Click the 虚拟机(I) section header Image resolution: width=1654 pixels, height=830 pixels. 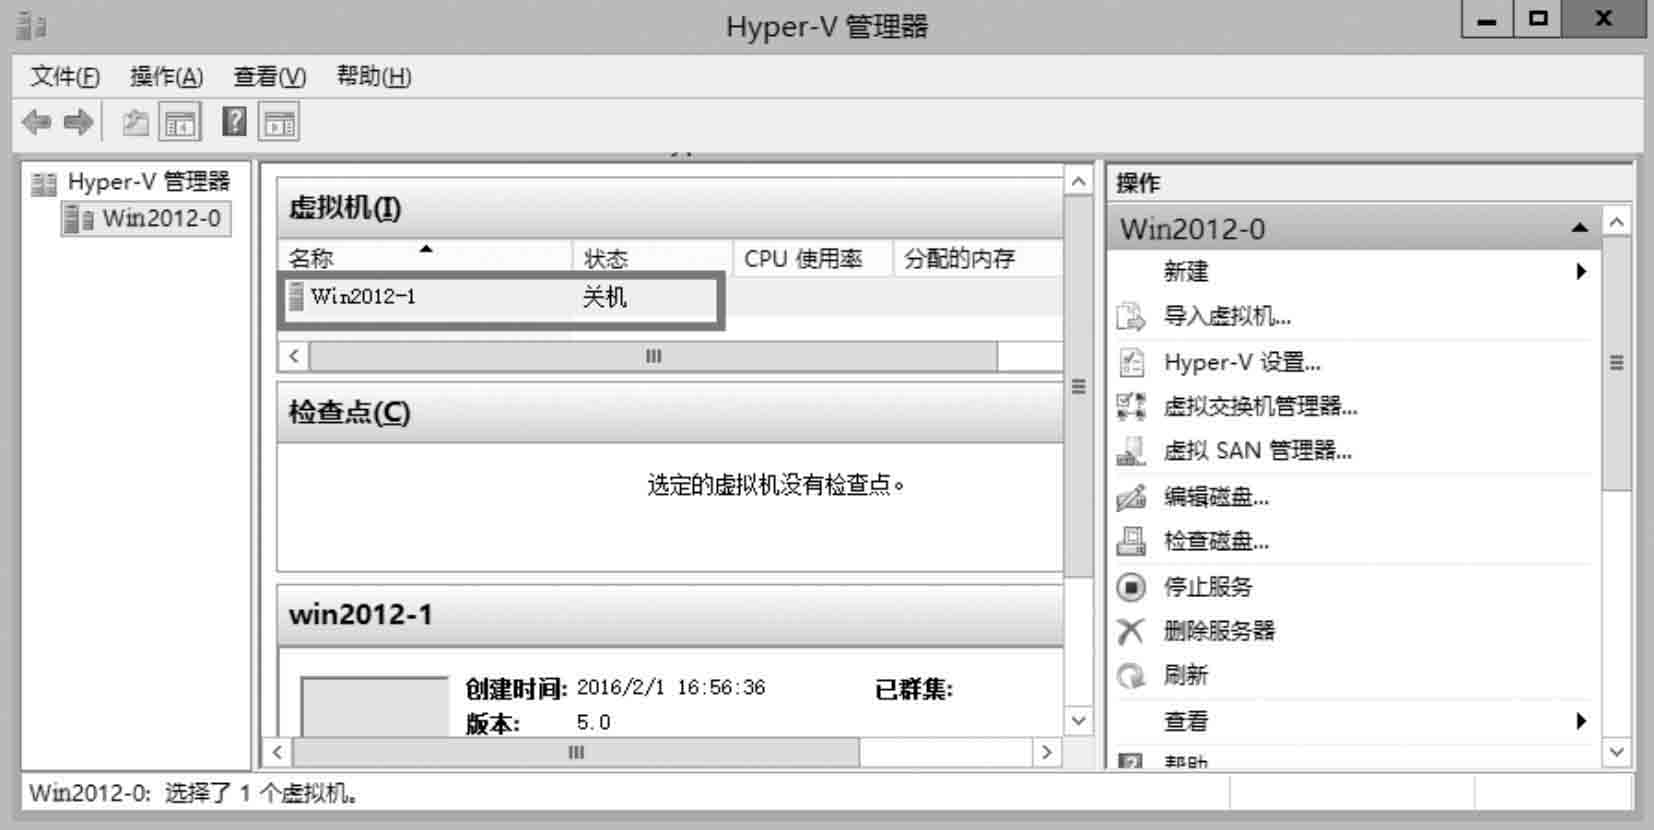point(670,208)
